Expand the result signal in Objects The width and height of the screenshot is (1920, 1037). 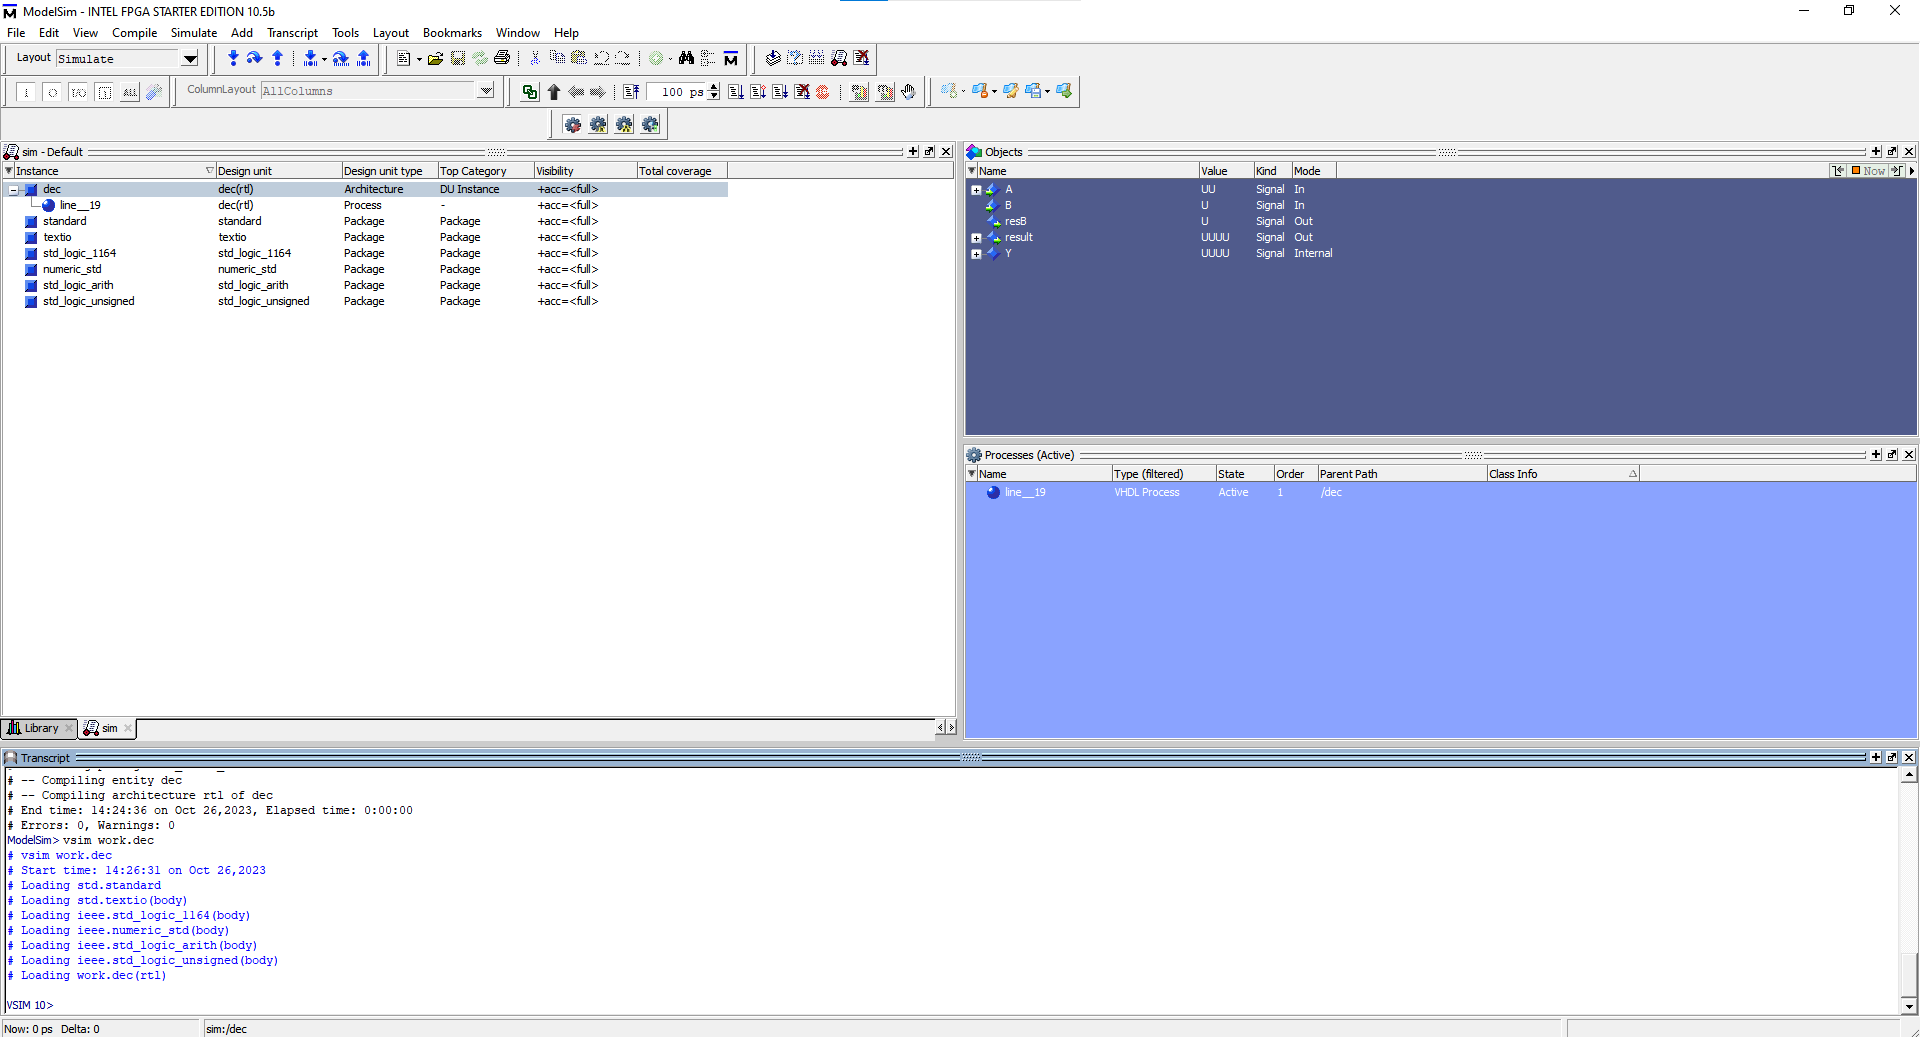(x=976, y=238)
